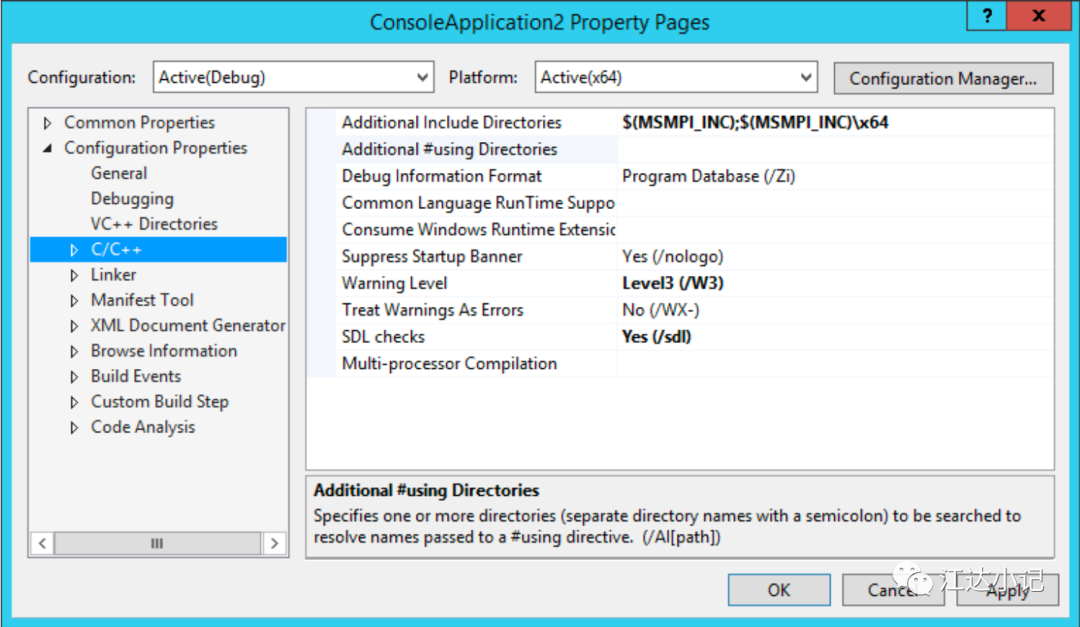Expand the Common Properties tree node
Image resolution: width=1080 pixels, height=627 pixels.
(48, 123)
